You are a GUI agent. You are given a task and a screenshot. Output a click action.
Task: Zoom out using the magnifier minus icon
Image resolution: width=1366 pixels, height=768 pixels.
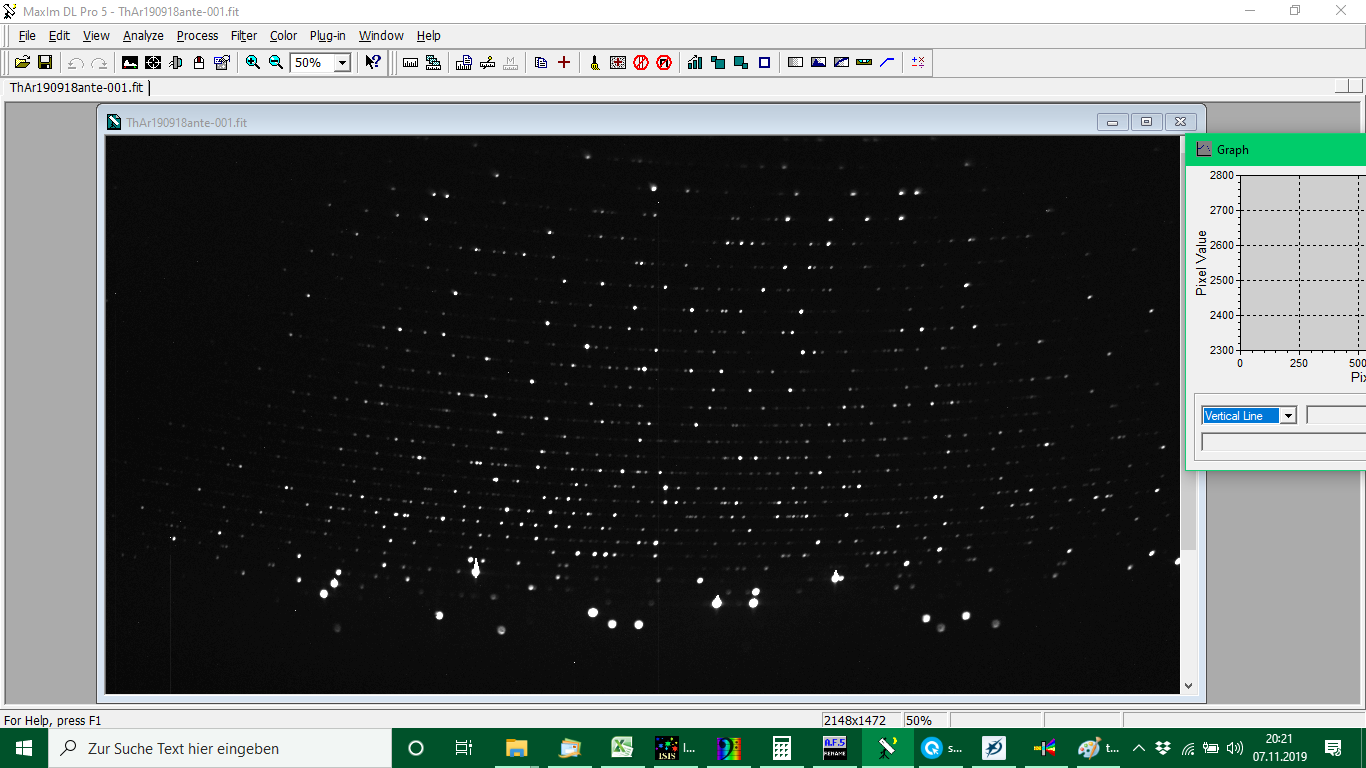[276, 62]
